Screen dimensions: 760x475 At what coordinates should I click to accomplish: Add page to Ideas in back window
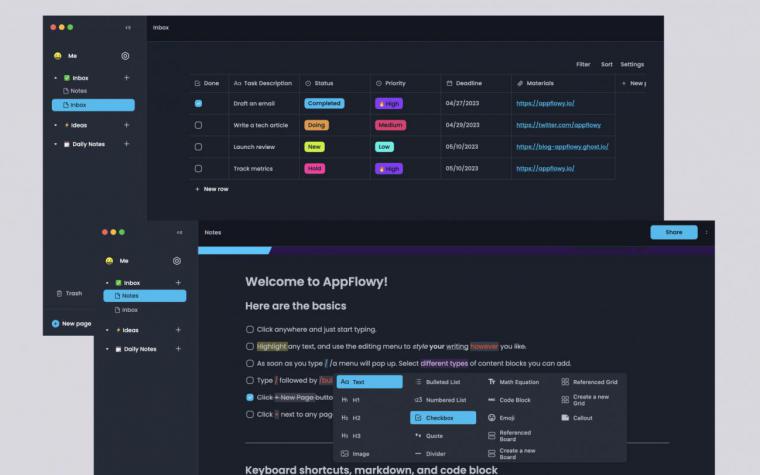click(127, 125)
